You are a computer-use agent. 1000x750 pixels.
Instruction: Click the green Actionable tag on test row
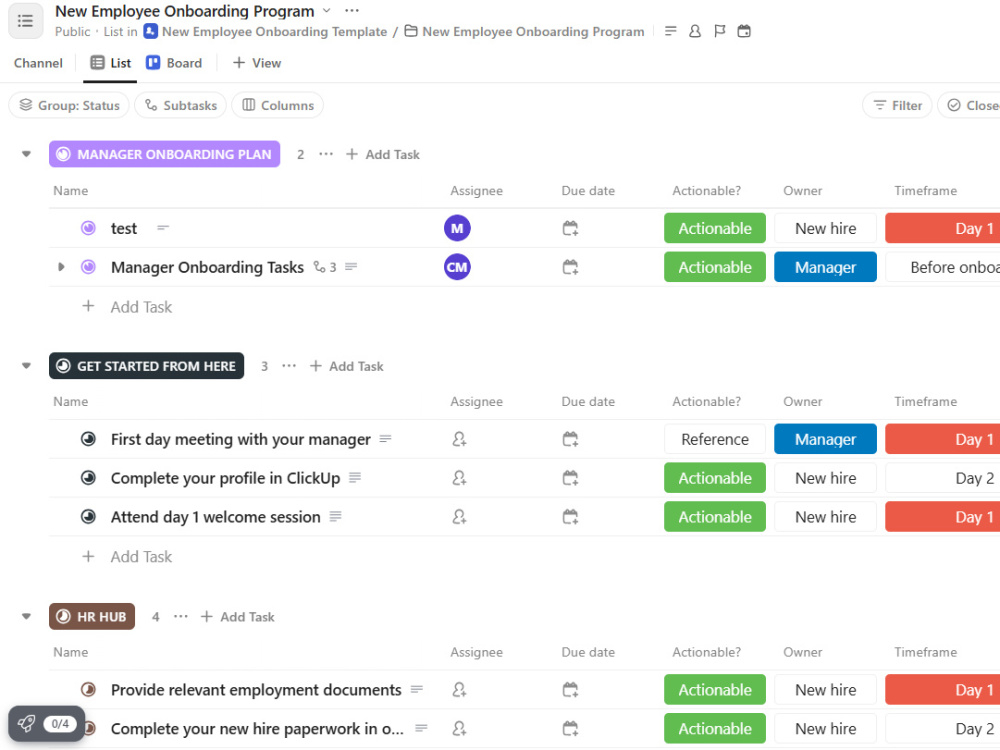[715, 228]
